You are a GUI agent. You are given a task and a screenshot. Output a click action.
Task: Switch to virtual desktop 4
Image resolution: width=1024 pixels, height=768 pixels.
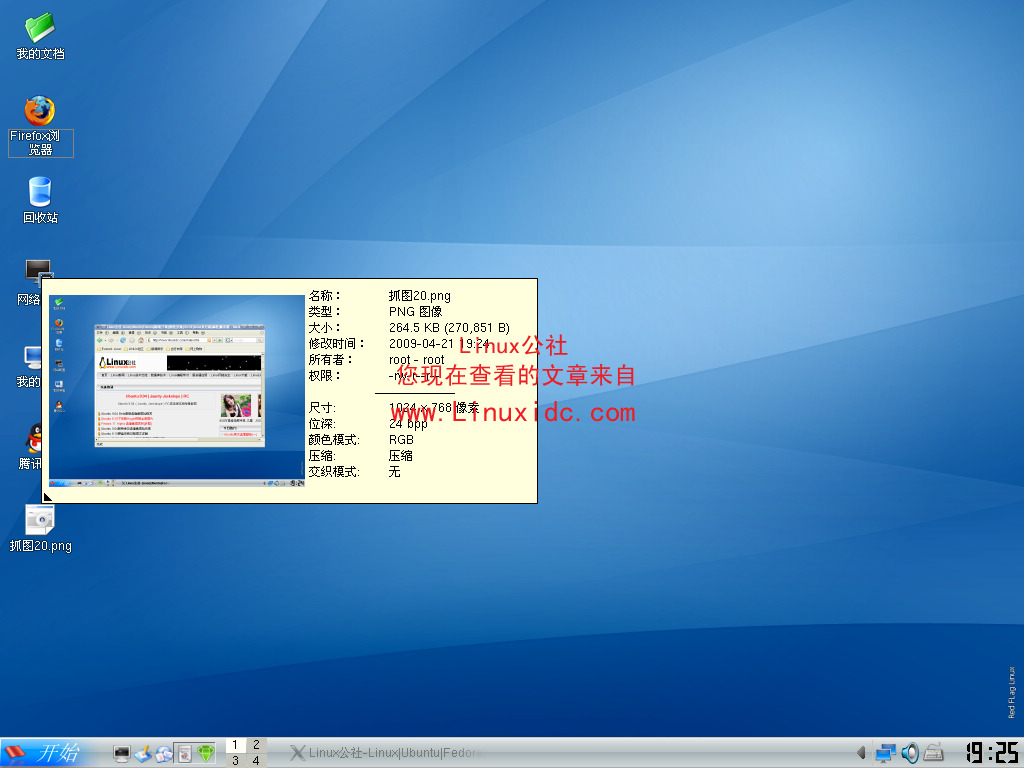coord(256,761)
